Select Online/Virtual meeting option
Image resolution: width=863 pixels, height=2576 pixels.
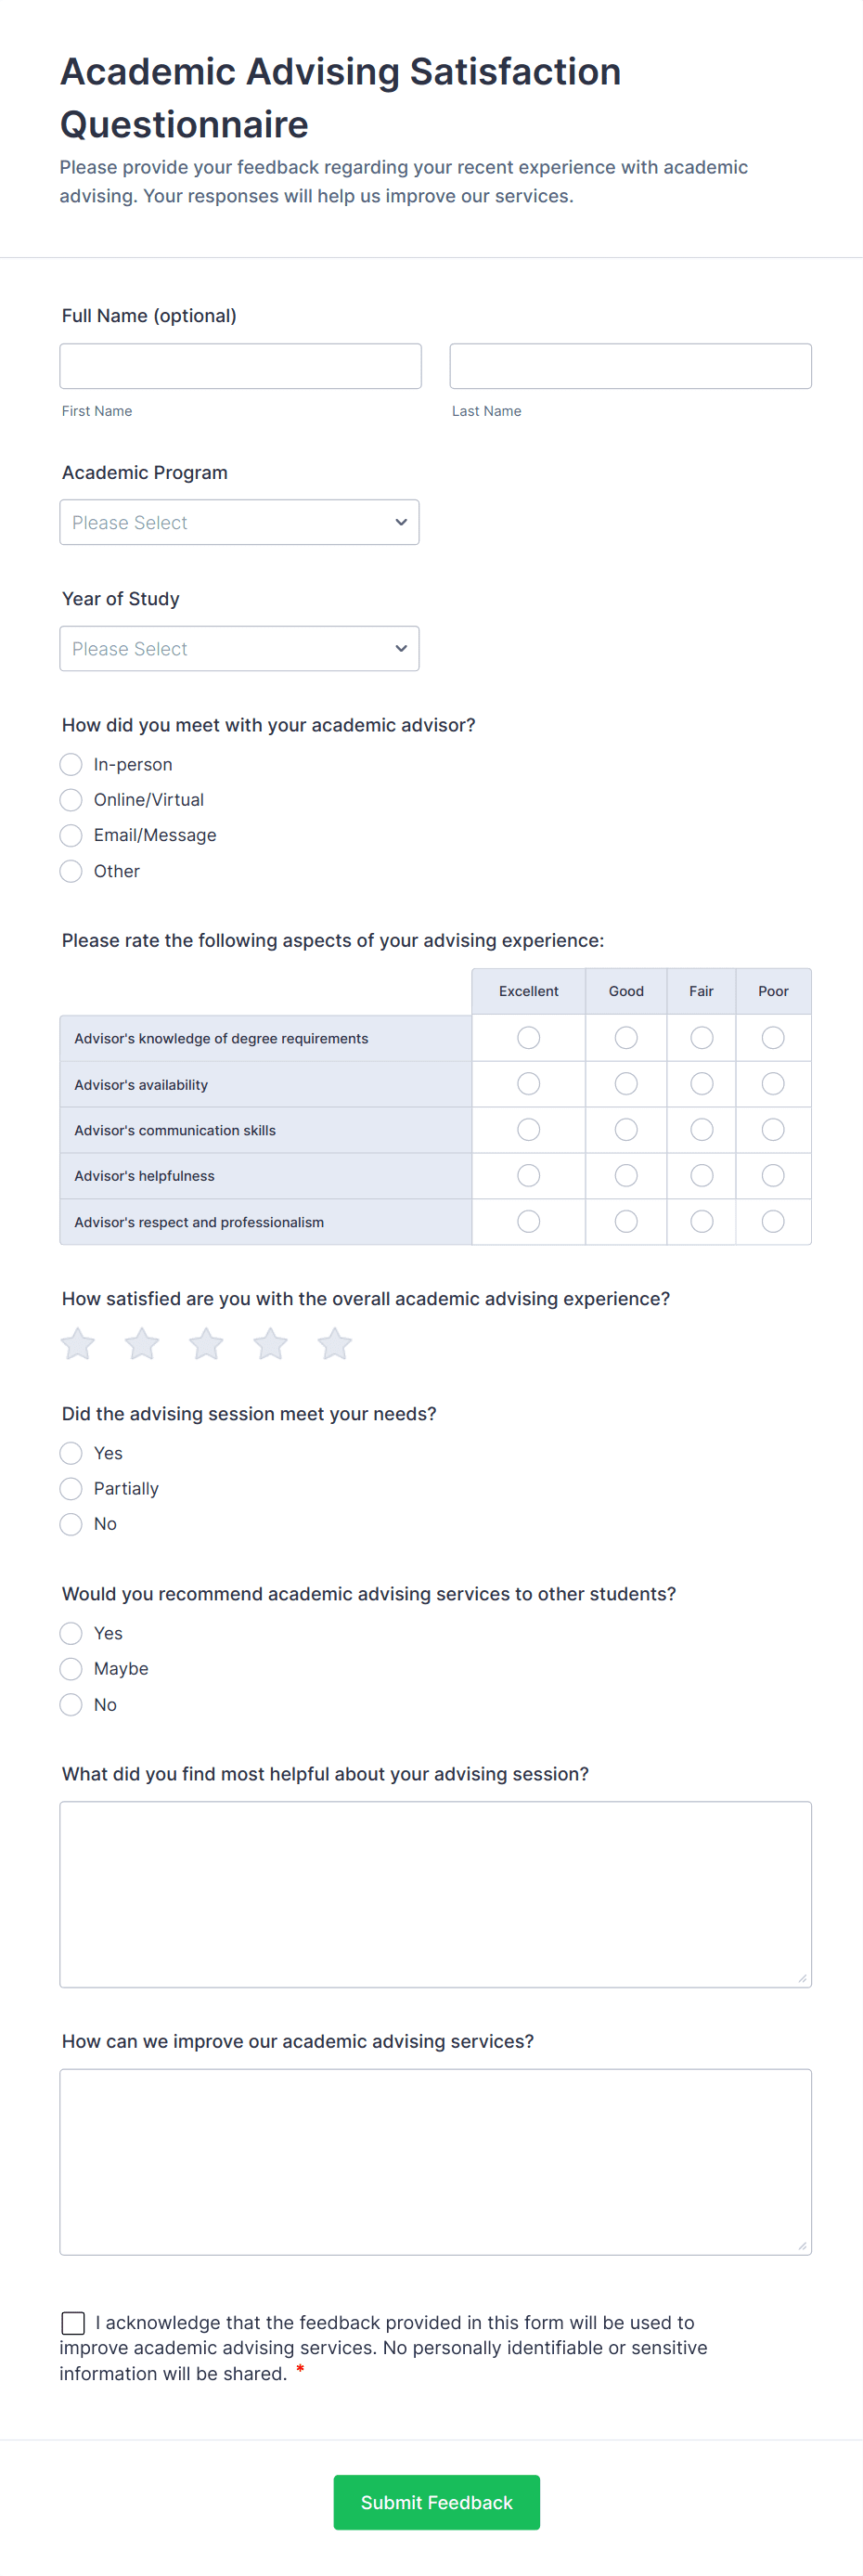tap(70, 799)
